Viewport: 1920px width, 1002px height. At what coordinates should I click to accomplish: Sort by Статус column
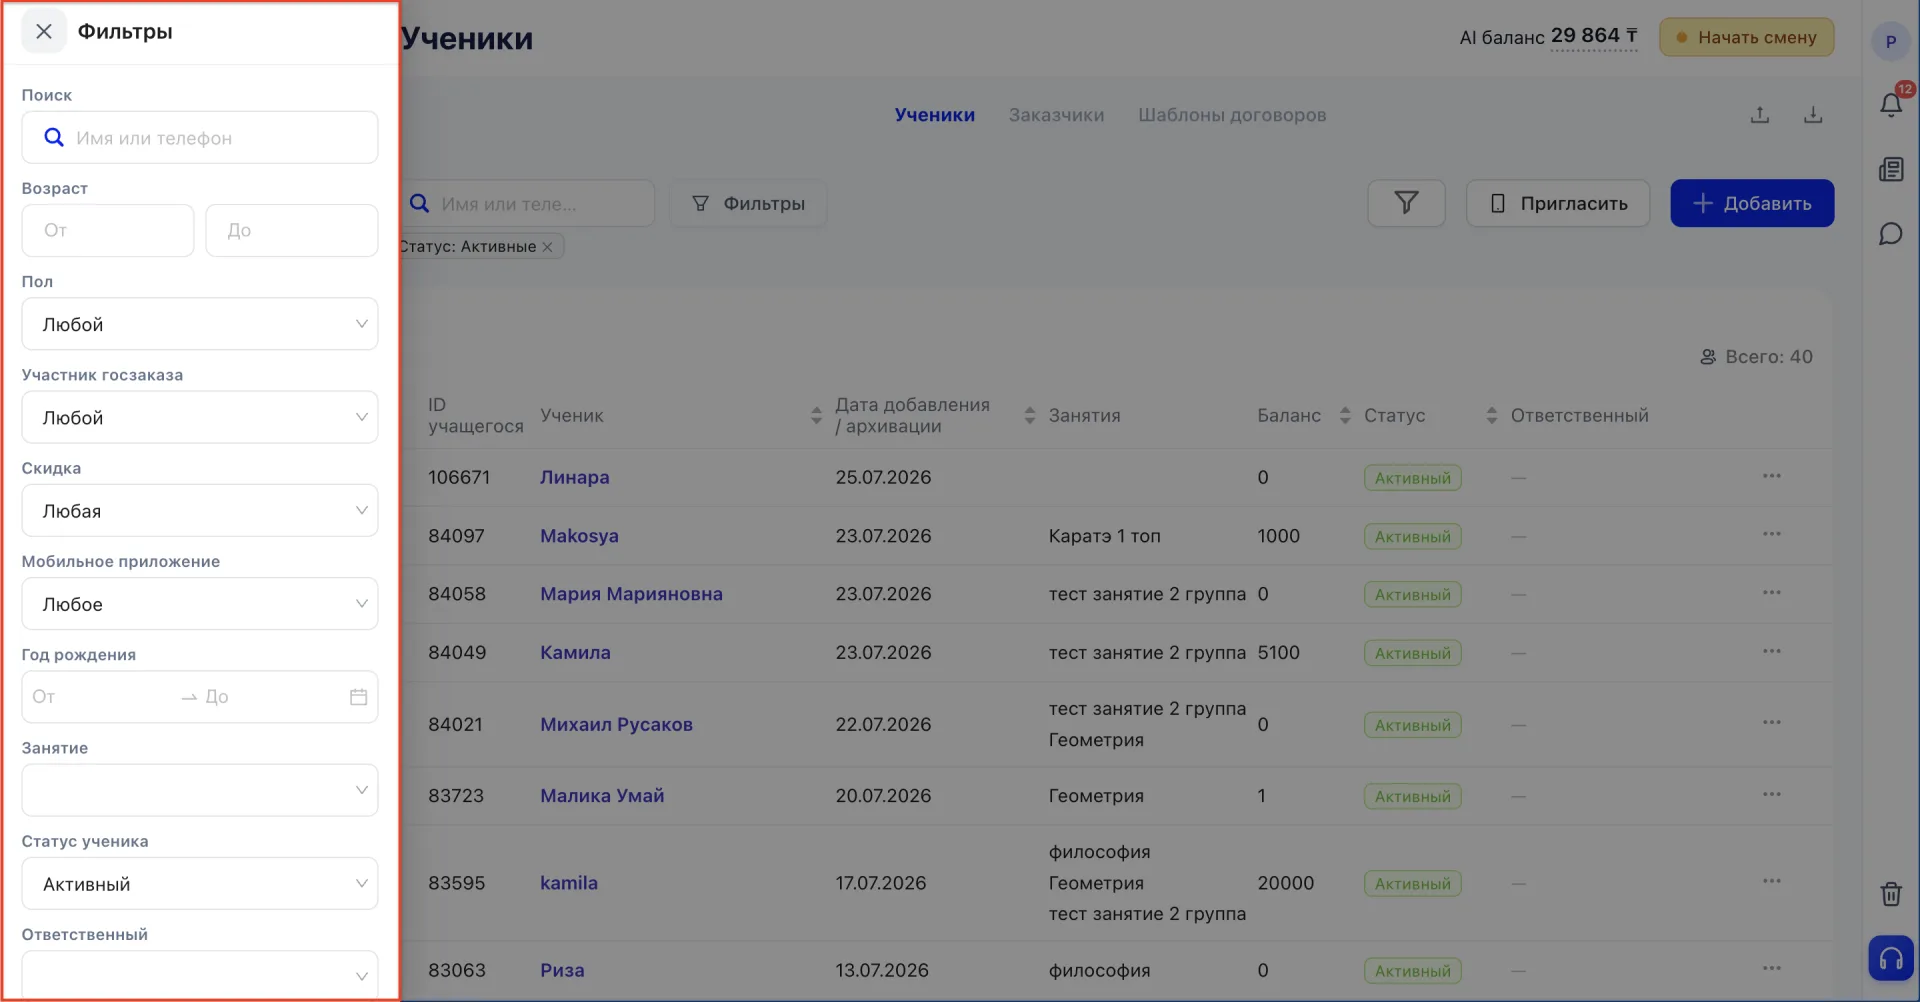coord(1492,415)
